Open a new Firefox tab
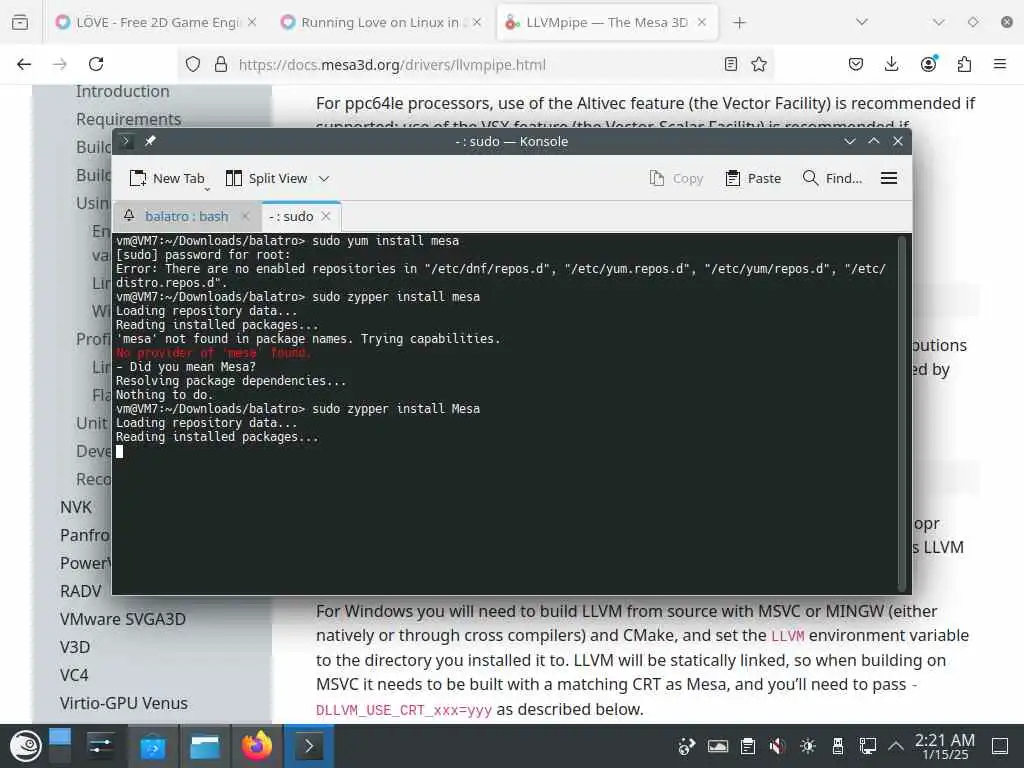This screenshot has width=1024, height=768. (739, 23)
